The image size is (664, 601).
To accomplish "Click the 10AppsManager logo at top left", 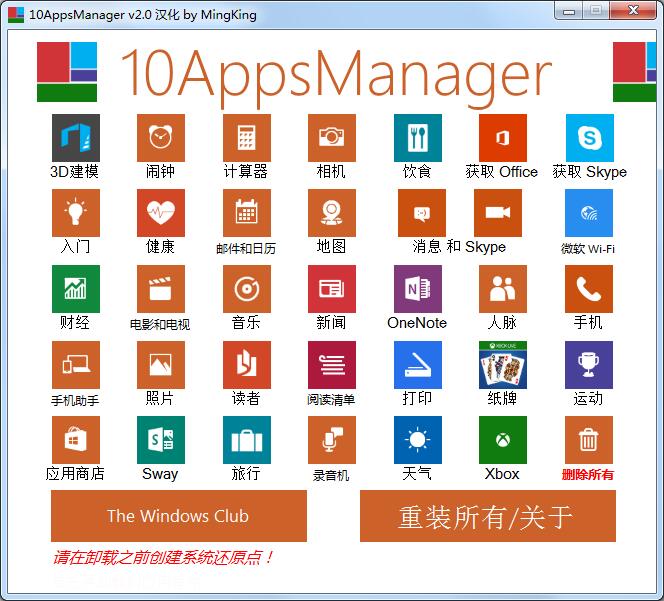I will point(67,72).
